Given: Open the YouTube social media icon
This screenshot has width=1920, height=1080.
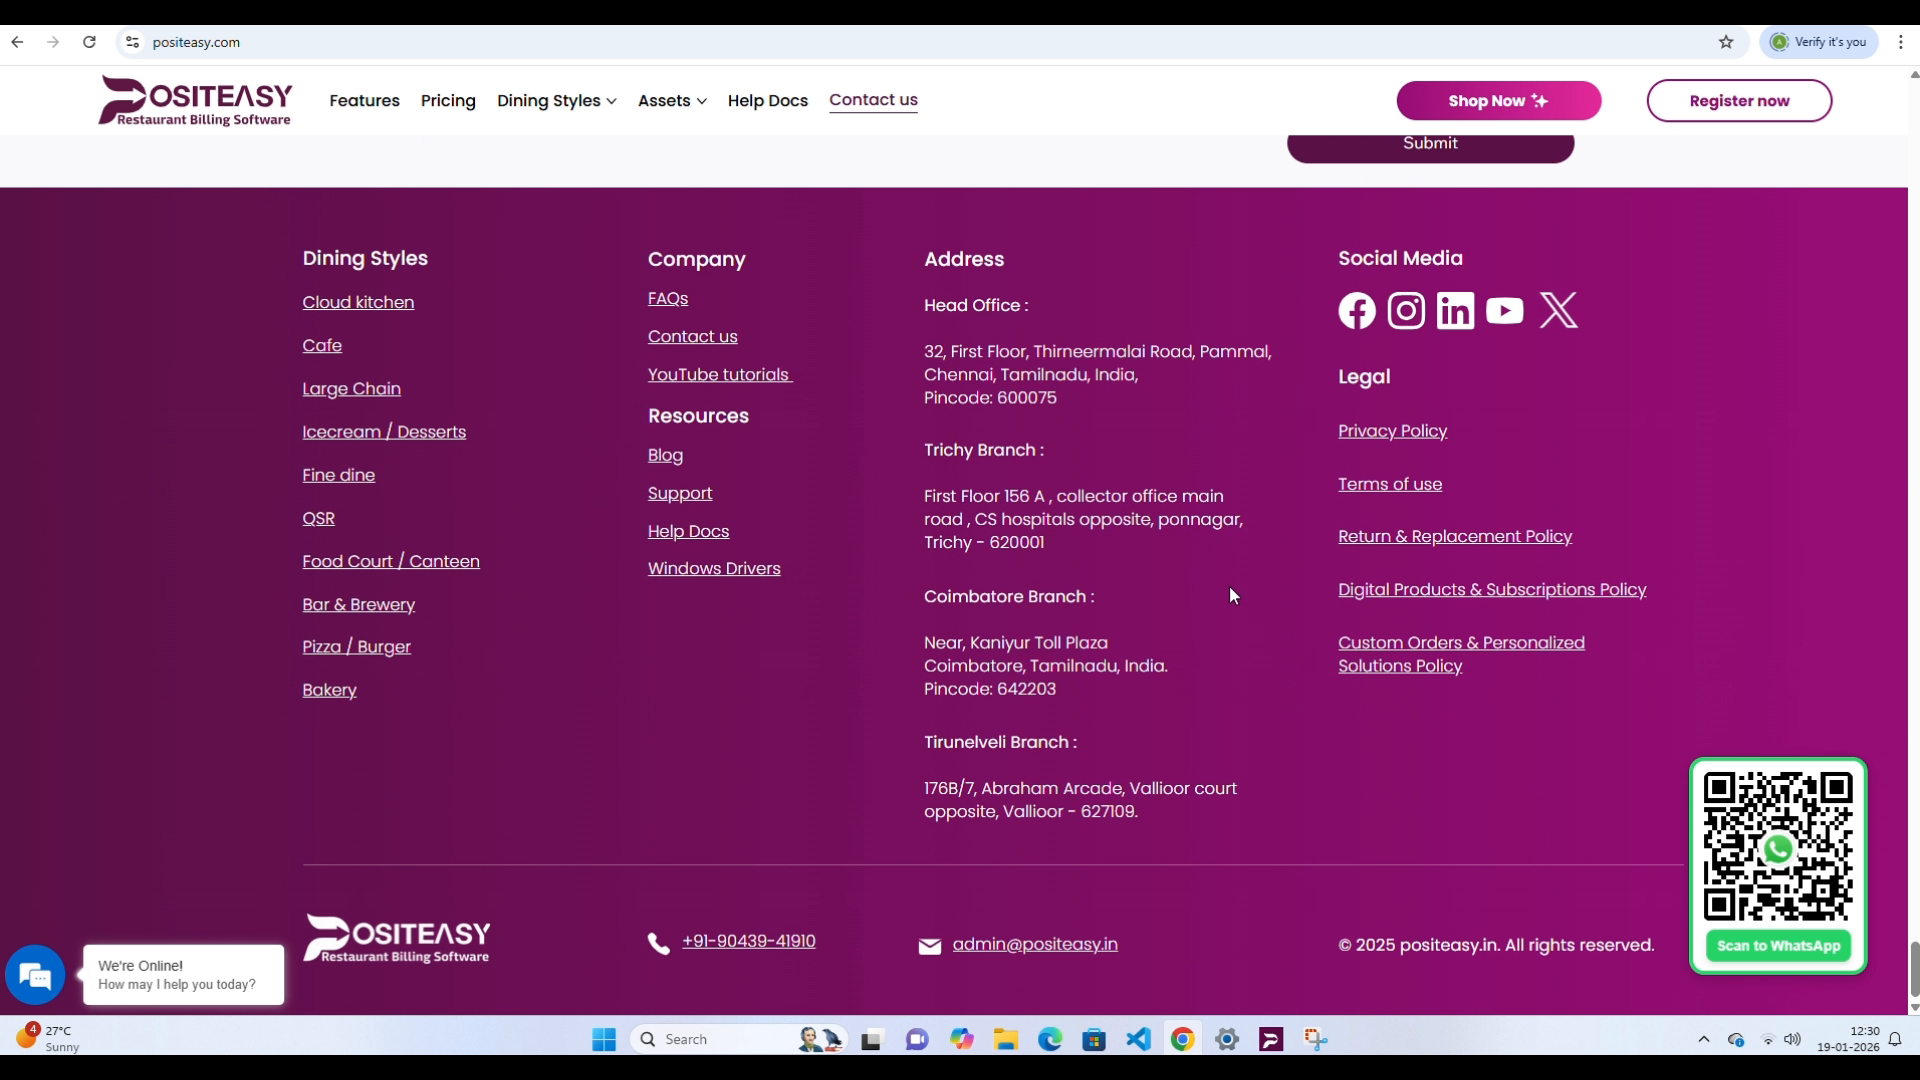Looking at the screenshot, I should 1504,311.
